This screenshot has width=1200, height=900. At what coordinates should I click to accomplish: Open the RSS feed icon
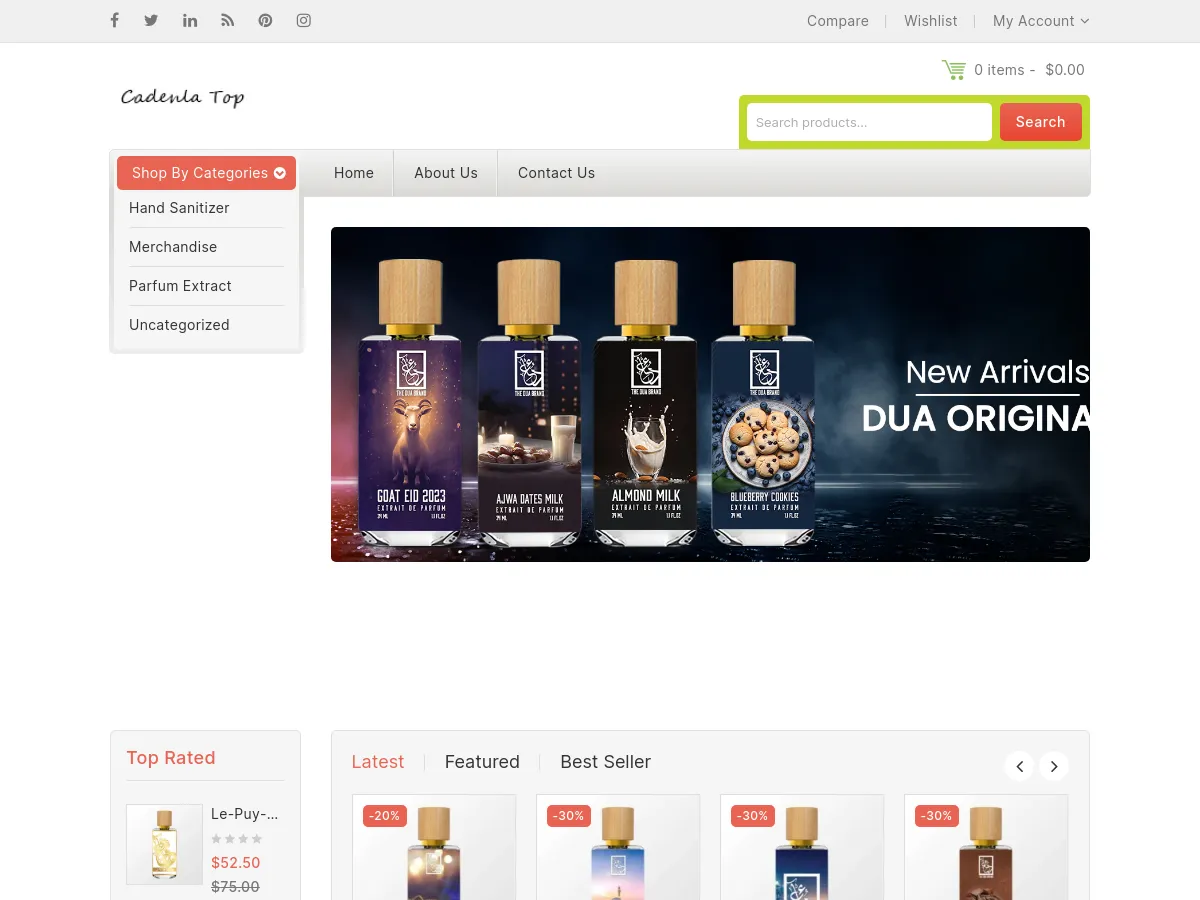[x=228, y=20]
